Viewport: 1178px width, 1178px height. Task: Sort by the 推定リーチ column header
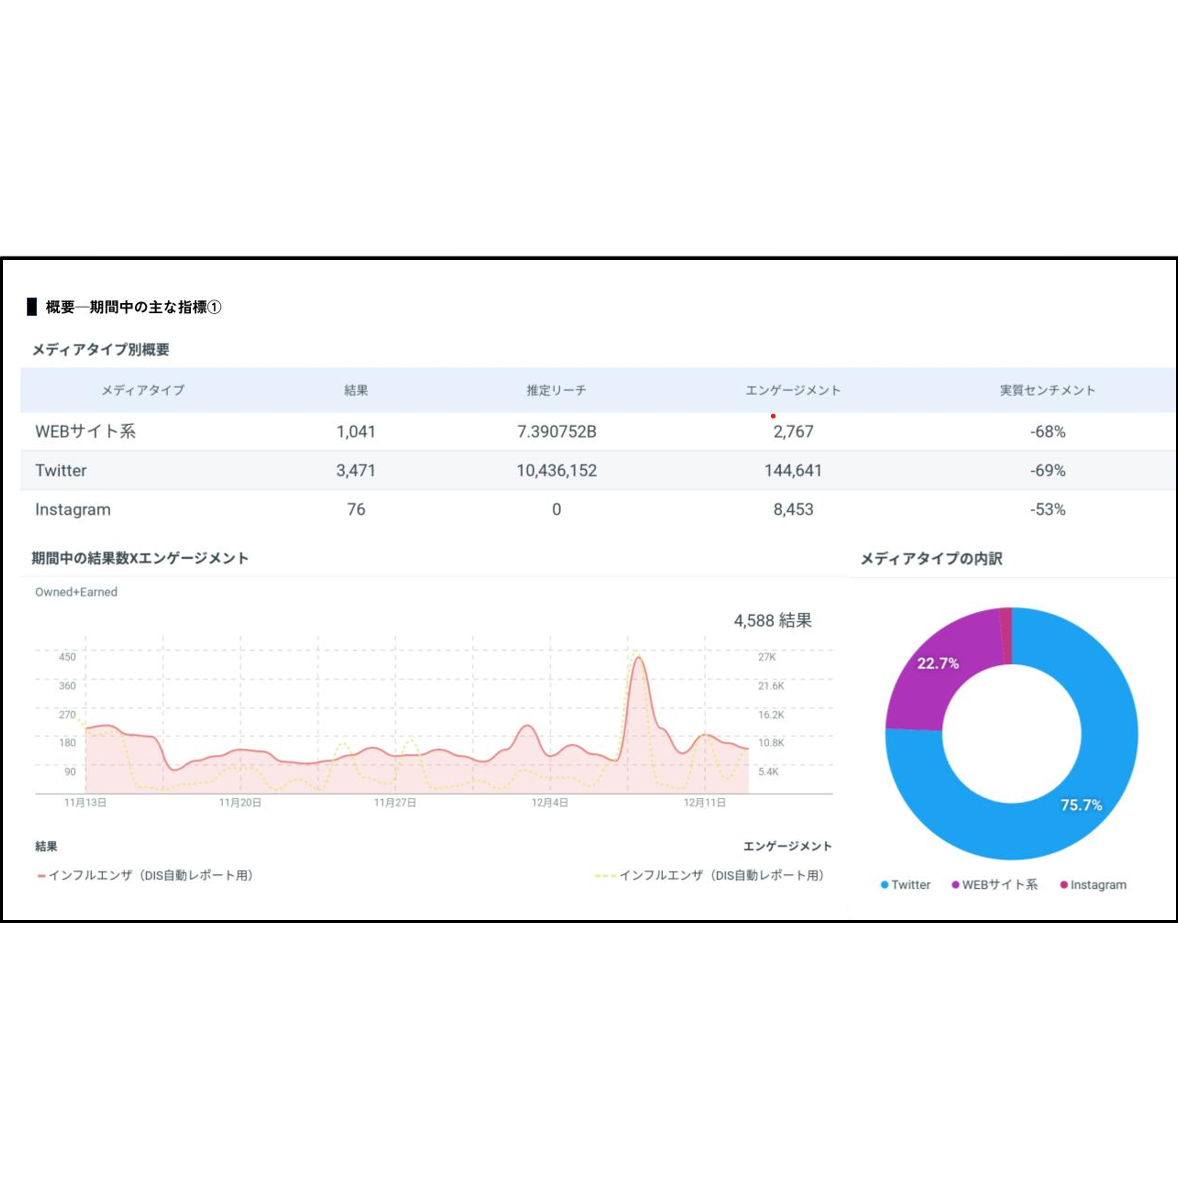(556, 390)
